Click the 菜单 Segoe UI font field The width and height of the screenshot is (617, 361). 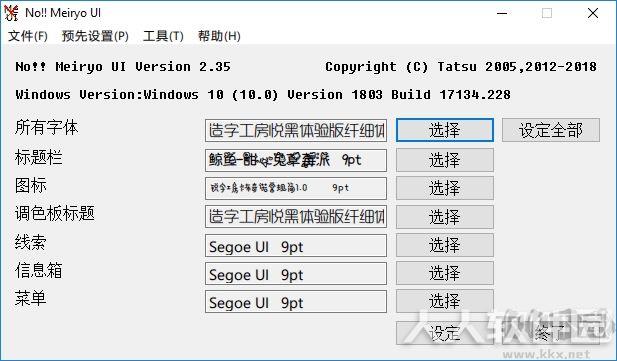[296, 302]
